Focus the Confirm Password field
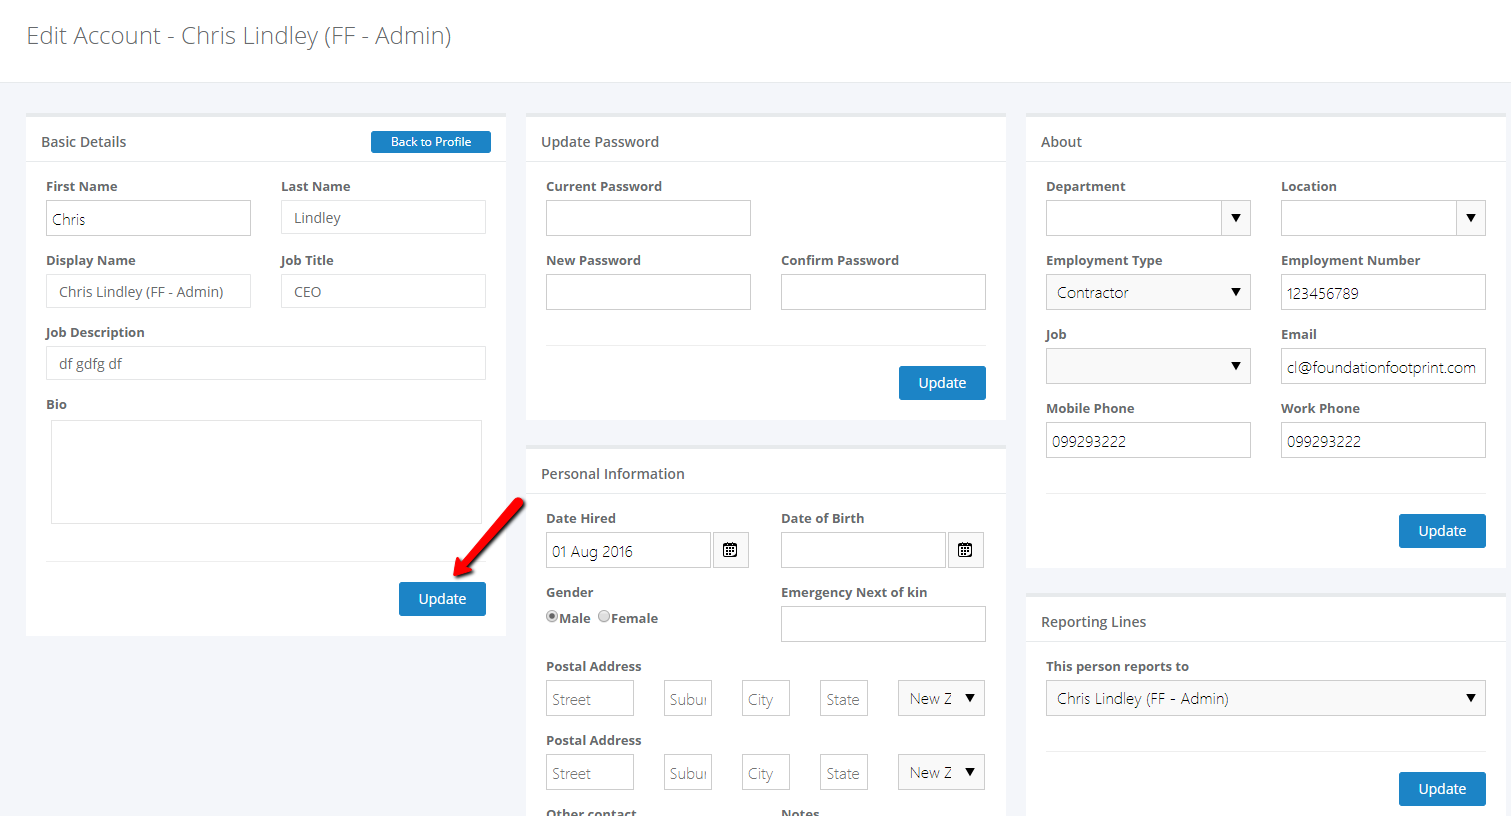The height and width of the screenshot is (816, 1511). click(883, 292)
